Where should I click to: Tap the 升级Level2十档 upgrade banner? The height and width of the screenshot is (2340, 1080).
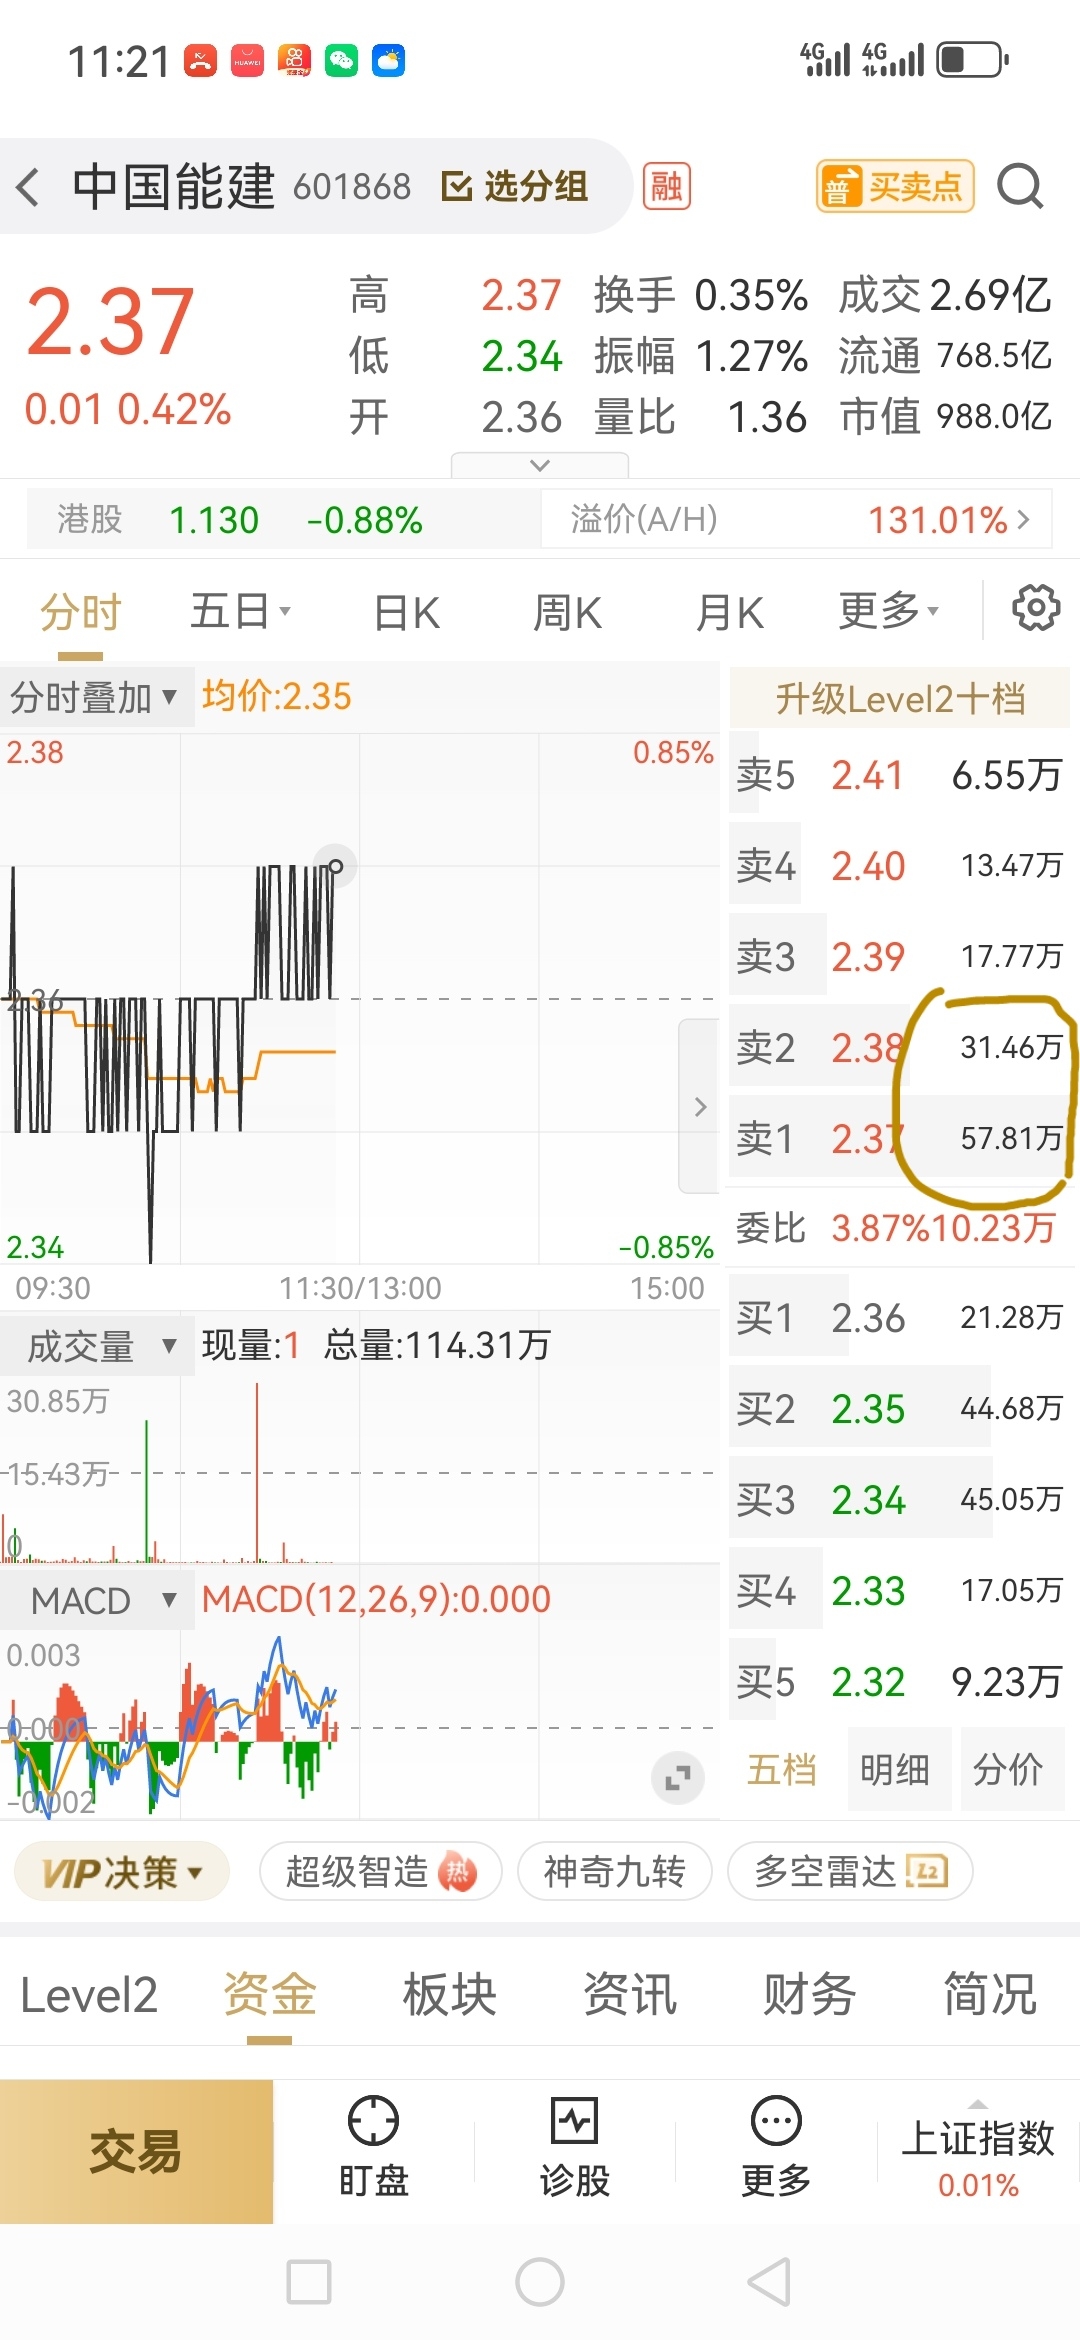pos(900,698)
